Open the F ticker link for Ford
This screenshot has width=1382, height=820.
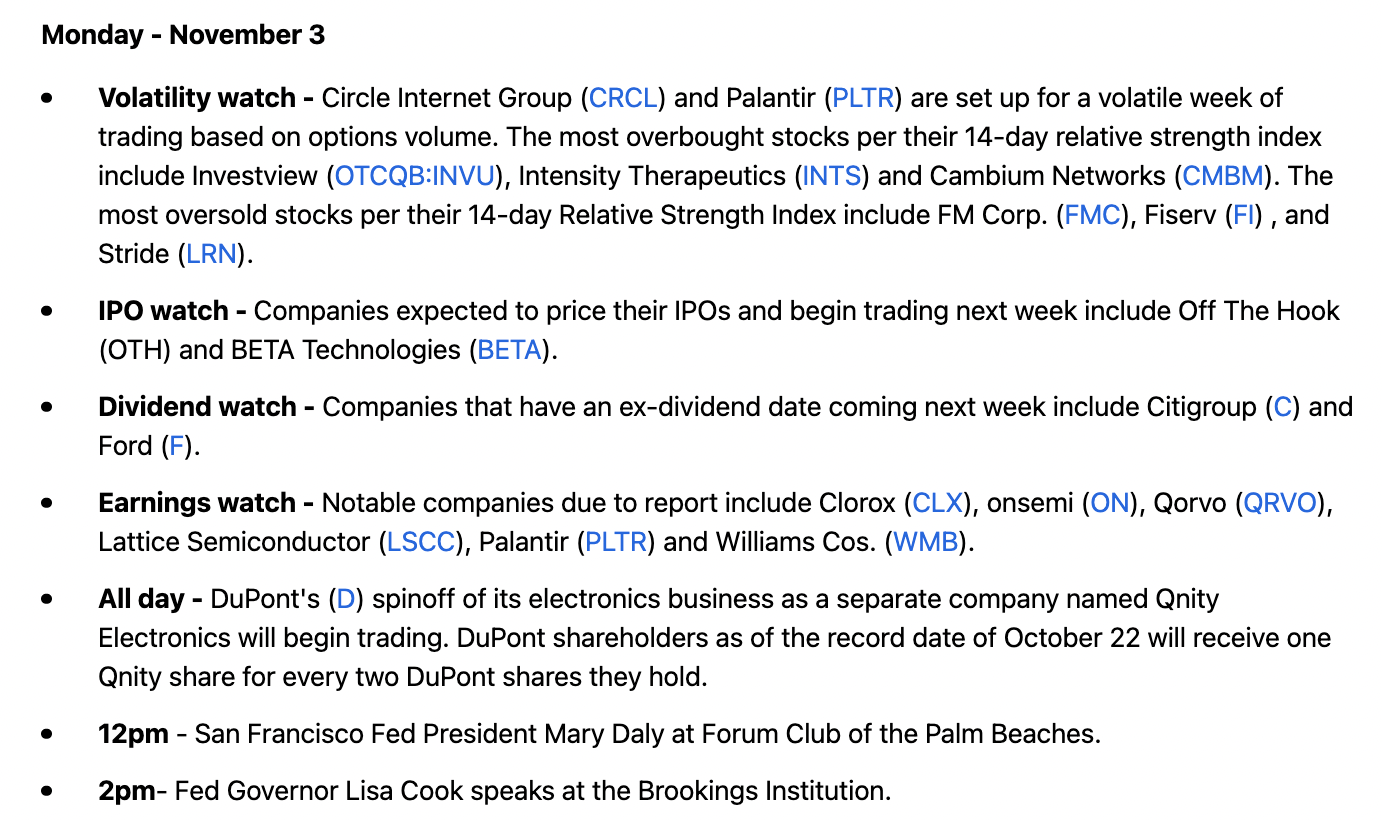[177, 446]
